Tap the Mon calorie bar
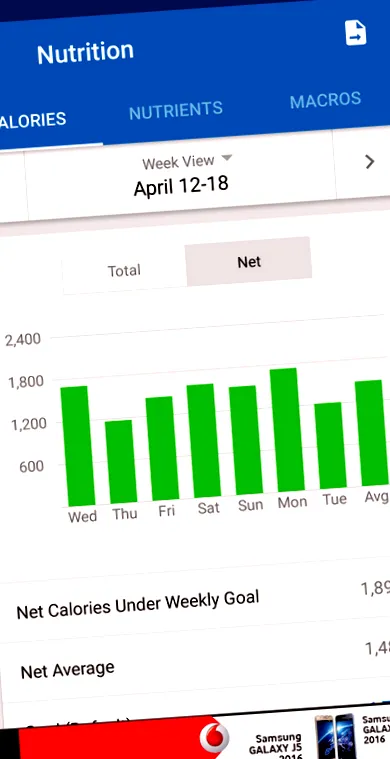The image size is (390, 759). pyautogui.click(x=287, y=430)
